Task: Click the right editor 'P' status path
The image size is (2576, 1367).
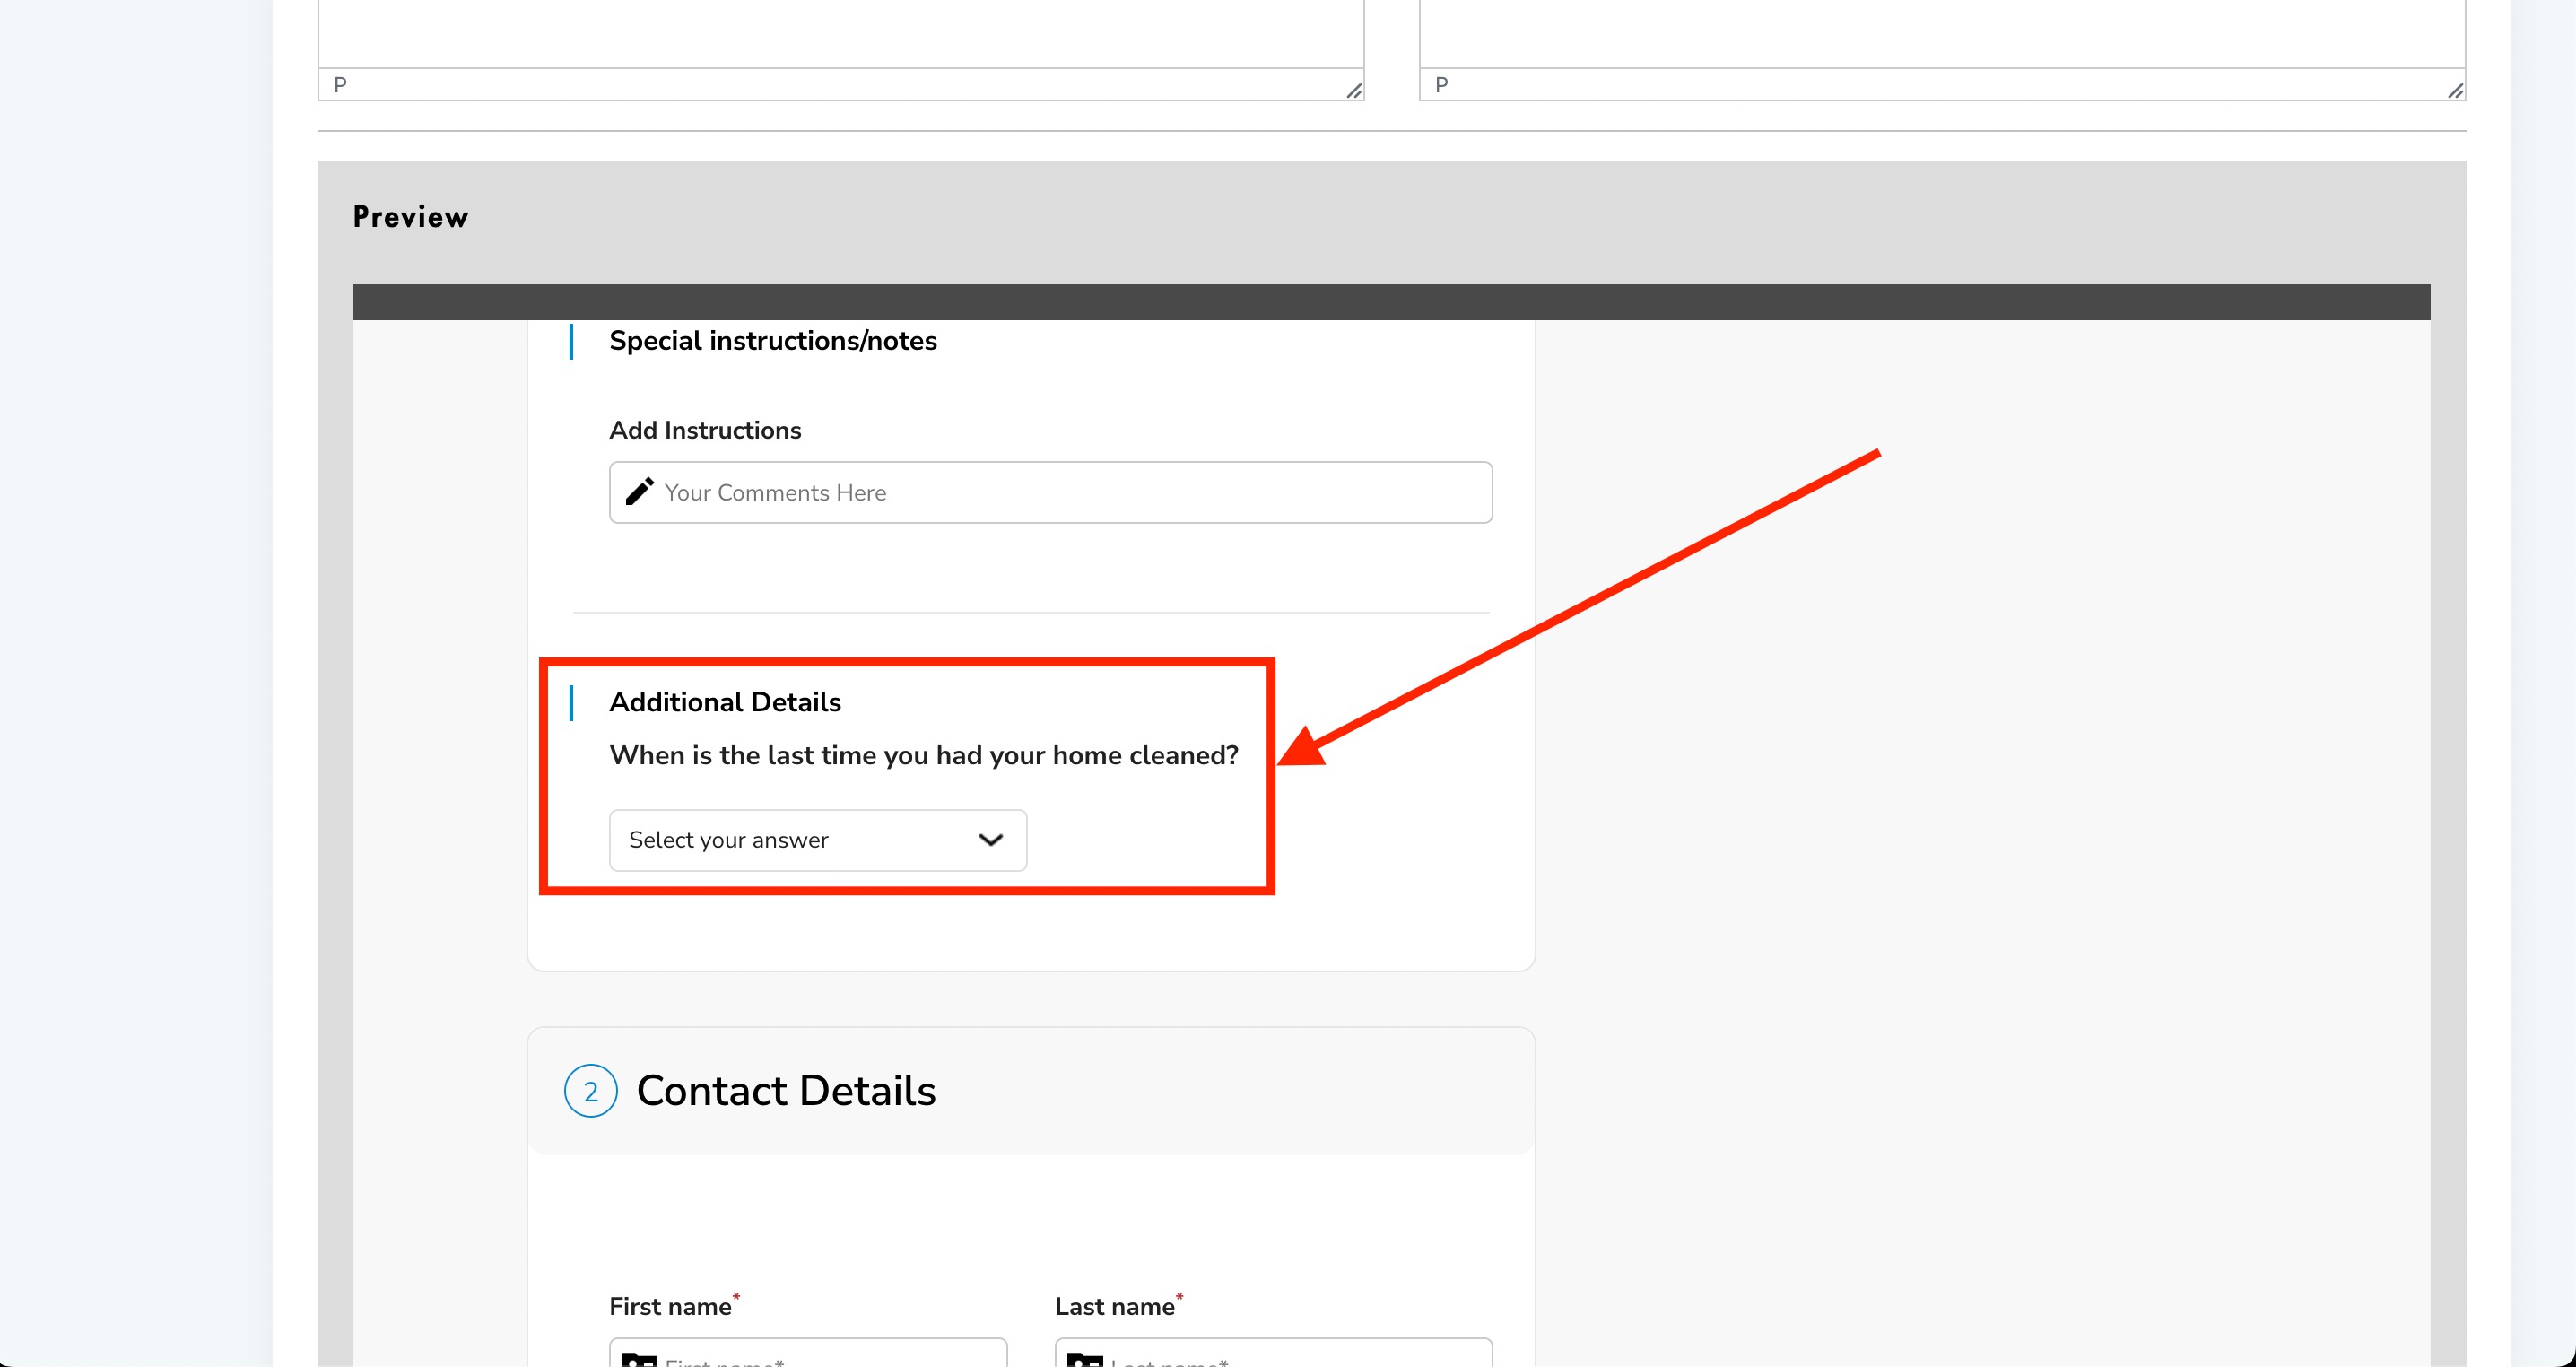Action: [x=1441, y=85]
